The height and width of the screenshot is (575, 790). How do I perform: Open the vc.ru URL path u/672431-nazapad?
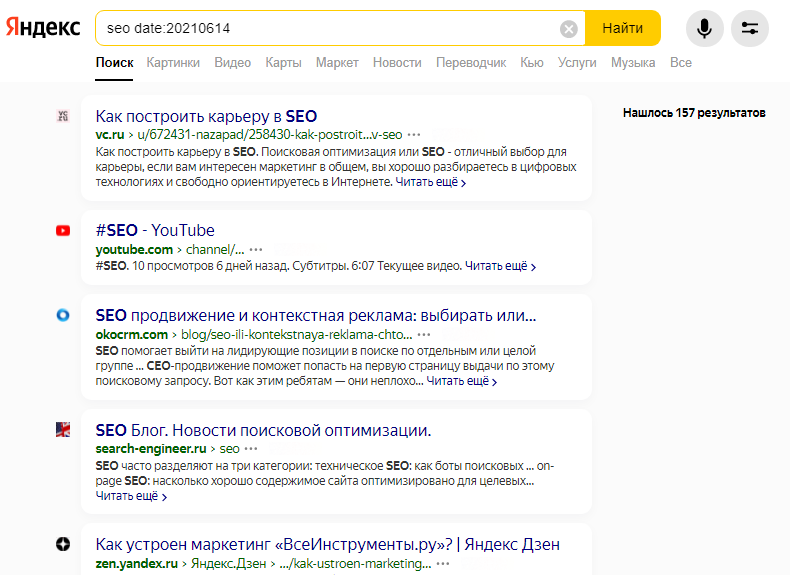coord(270,135)
